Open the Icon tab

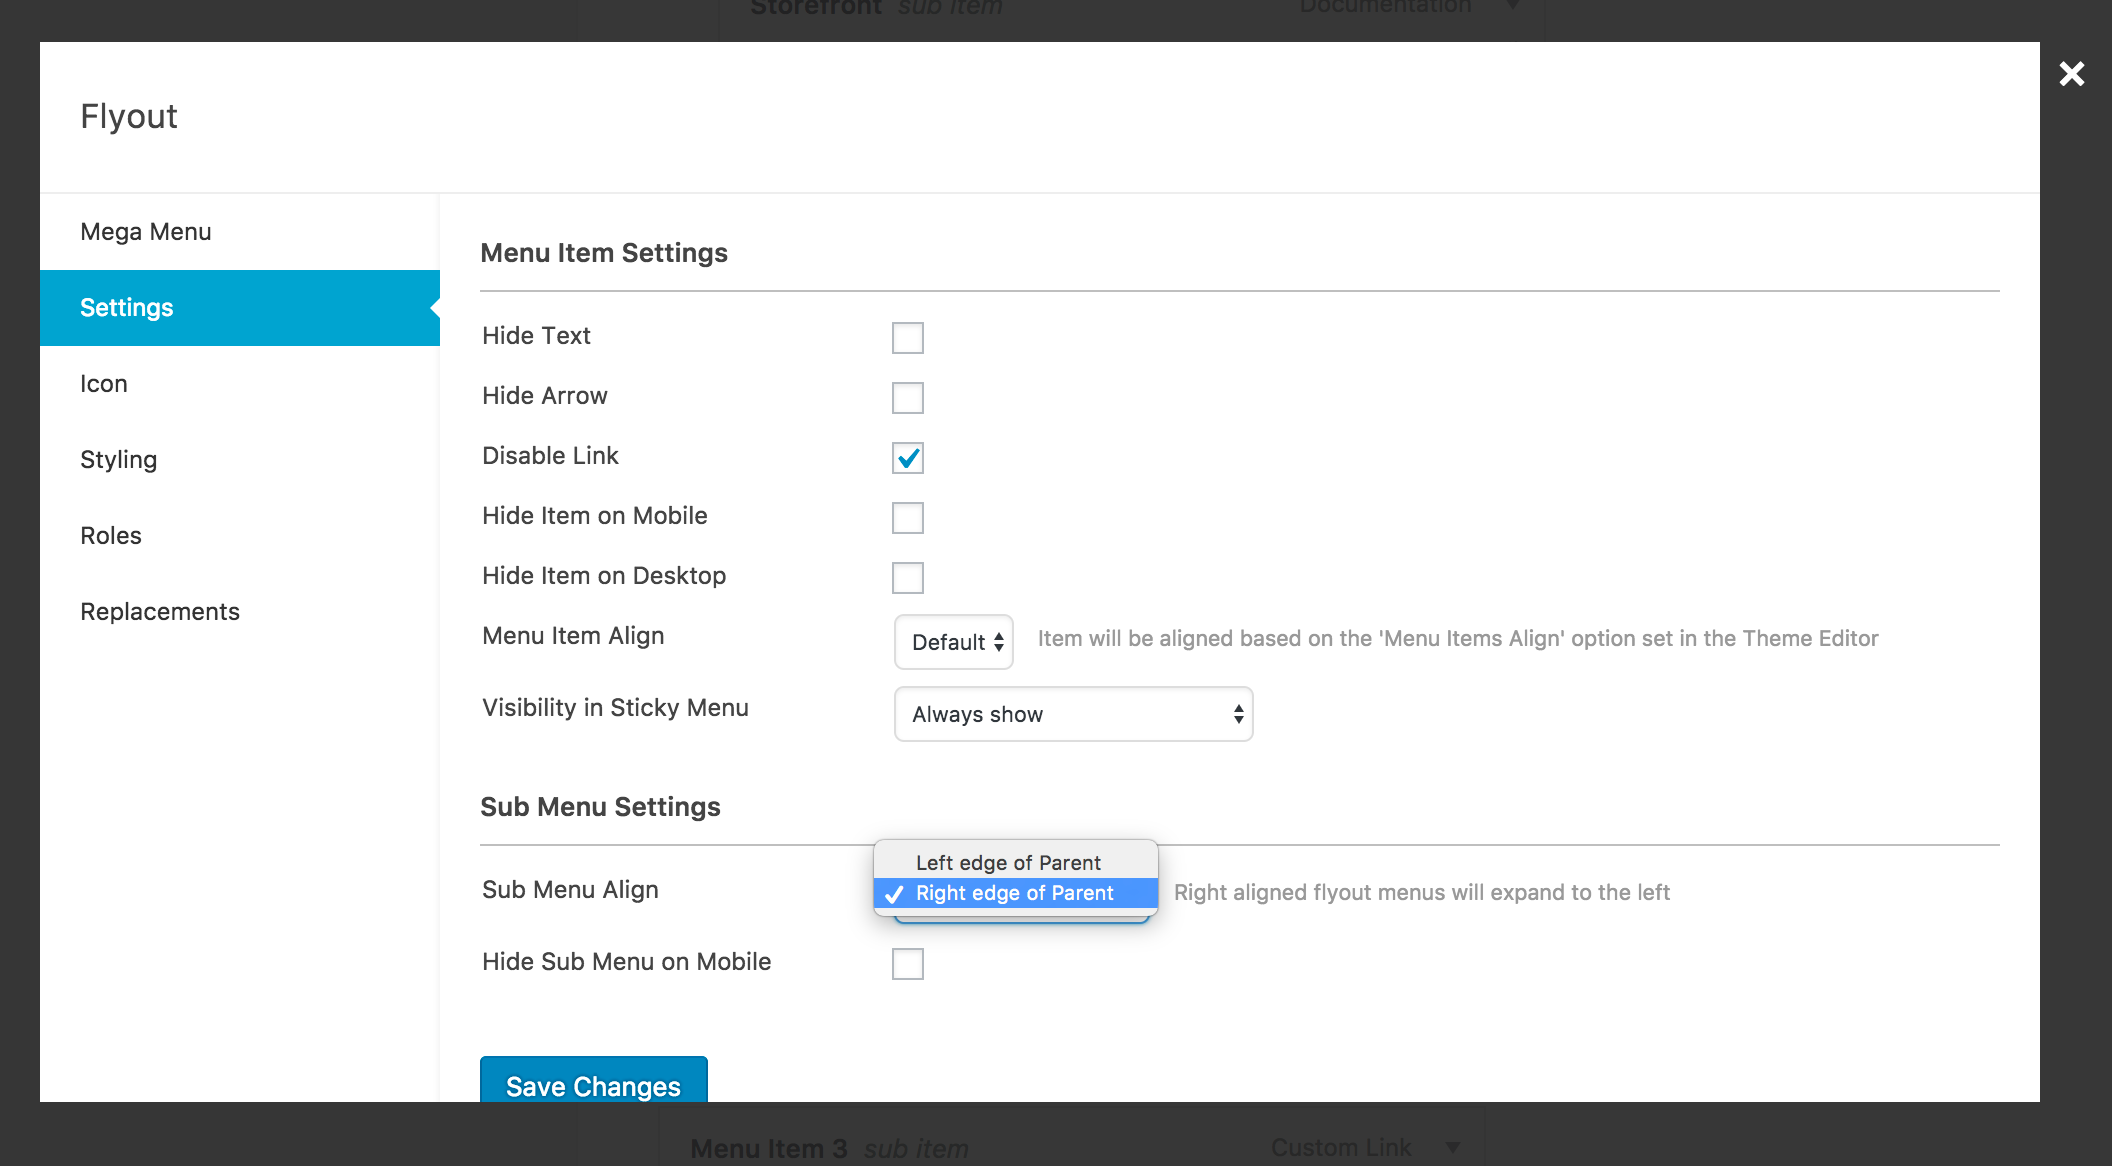pos(104,384)
